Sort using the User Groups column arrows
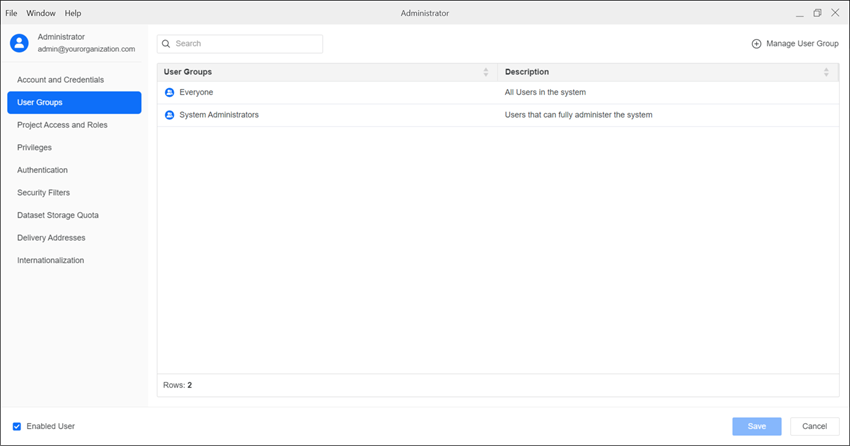 (486, 72)
